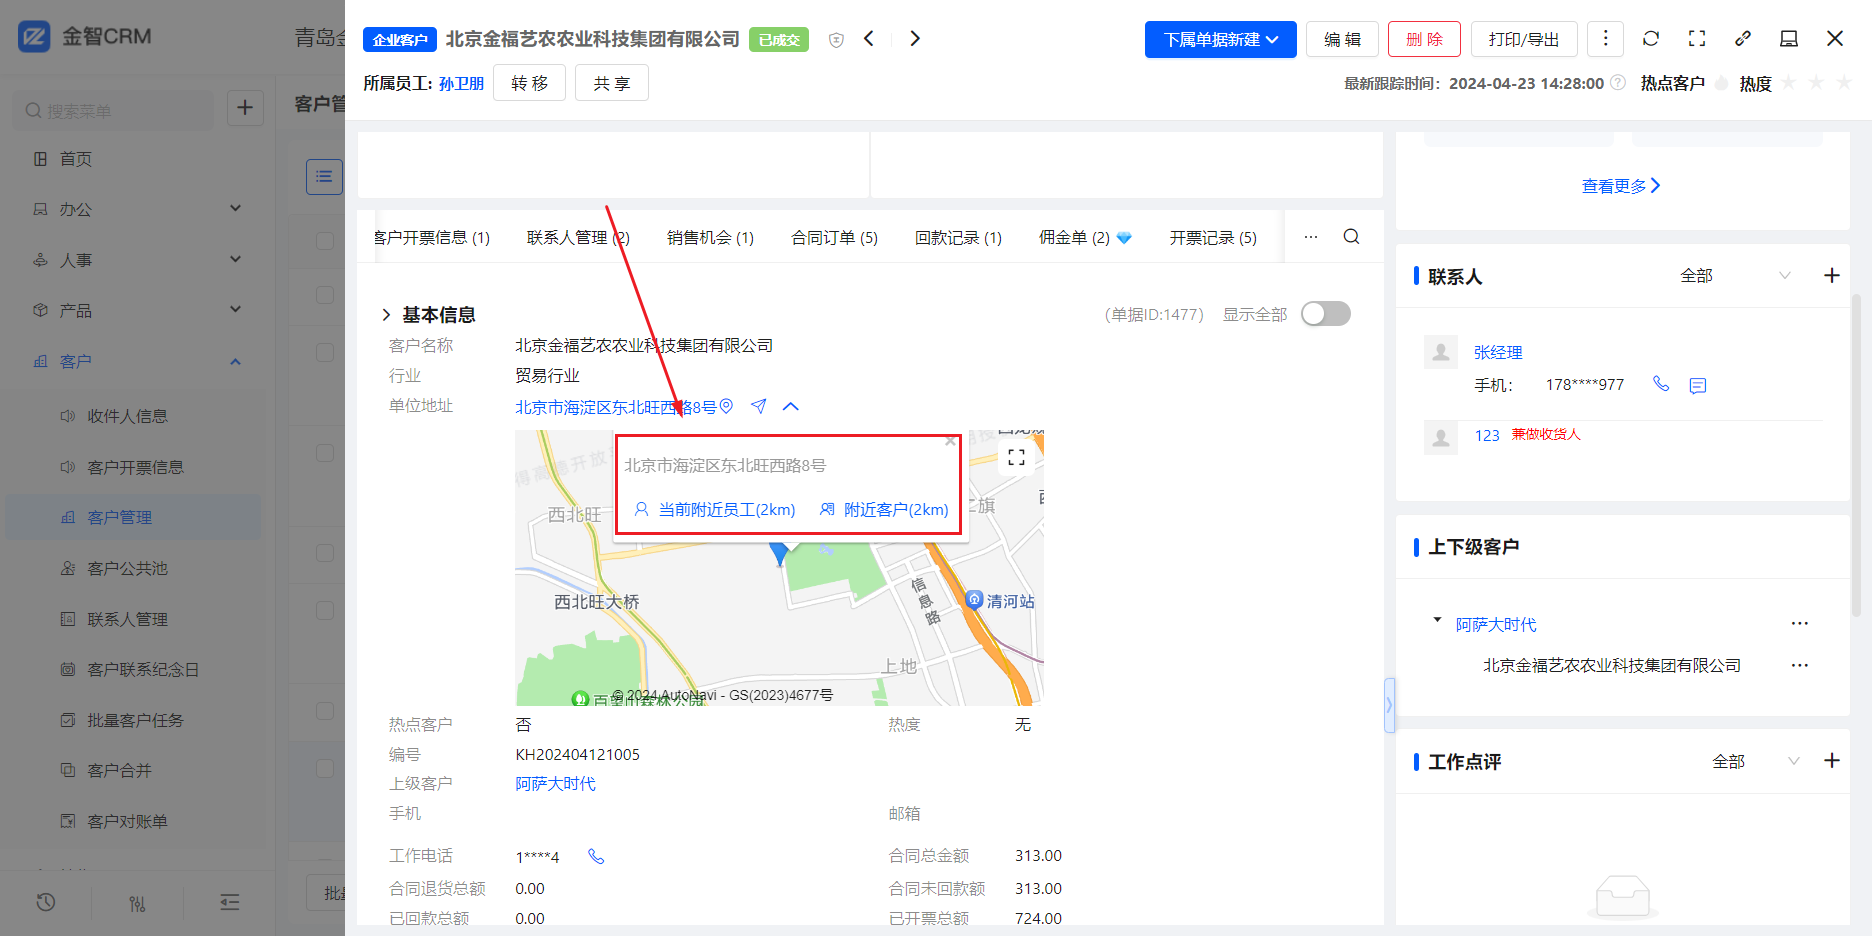Collapse sidebar menu icon at bottom
This screenshot has height=936, width=1872.
(230, 903)
